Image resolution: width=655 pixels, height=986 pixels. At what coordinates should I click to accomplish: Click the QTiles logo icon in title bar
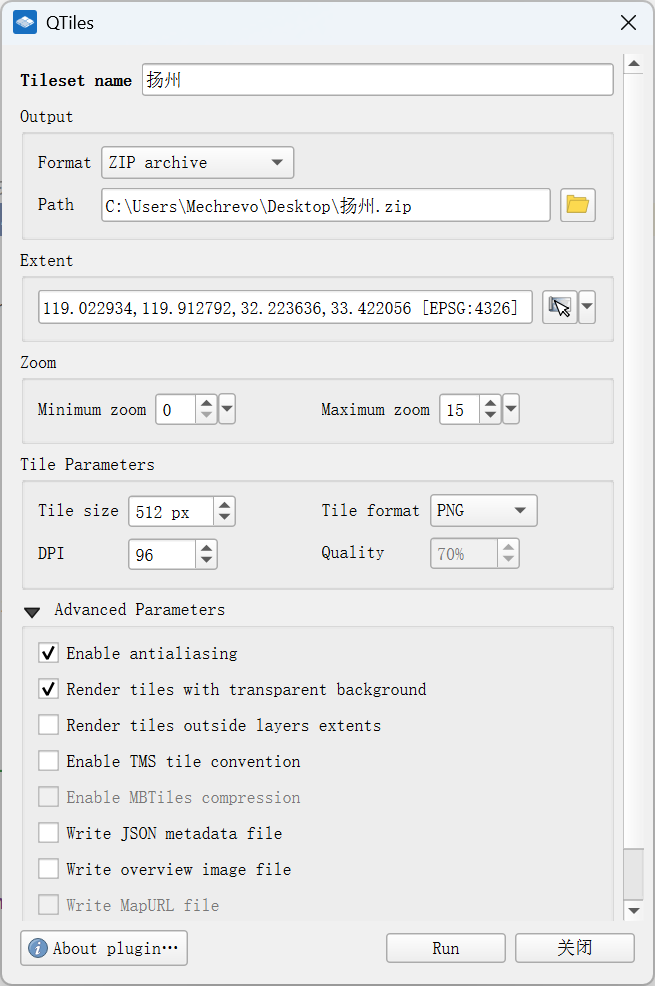25,22
